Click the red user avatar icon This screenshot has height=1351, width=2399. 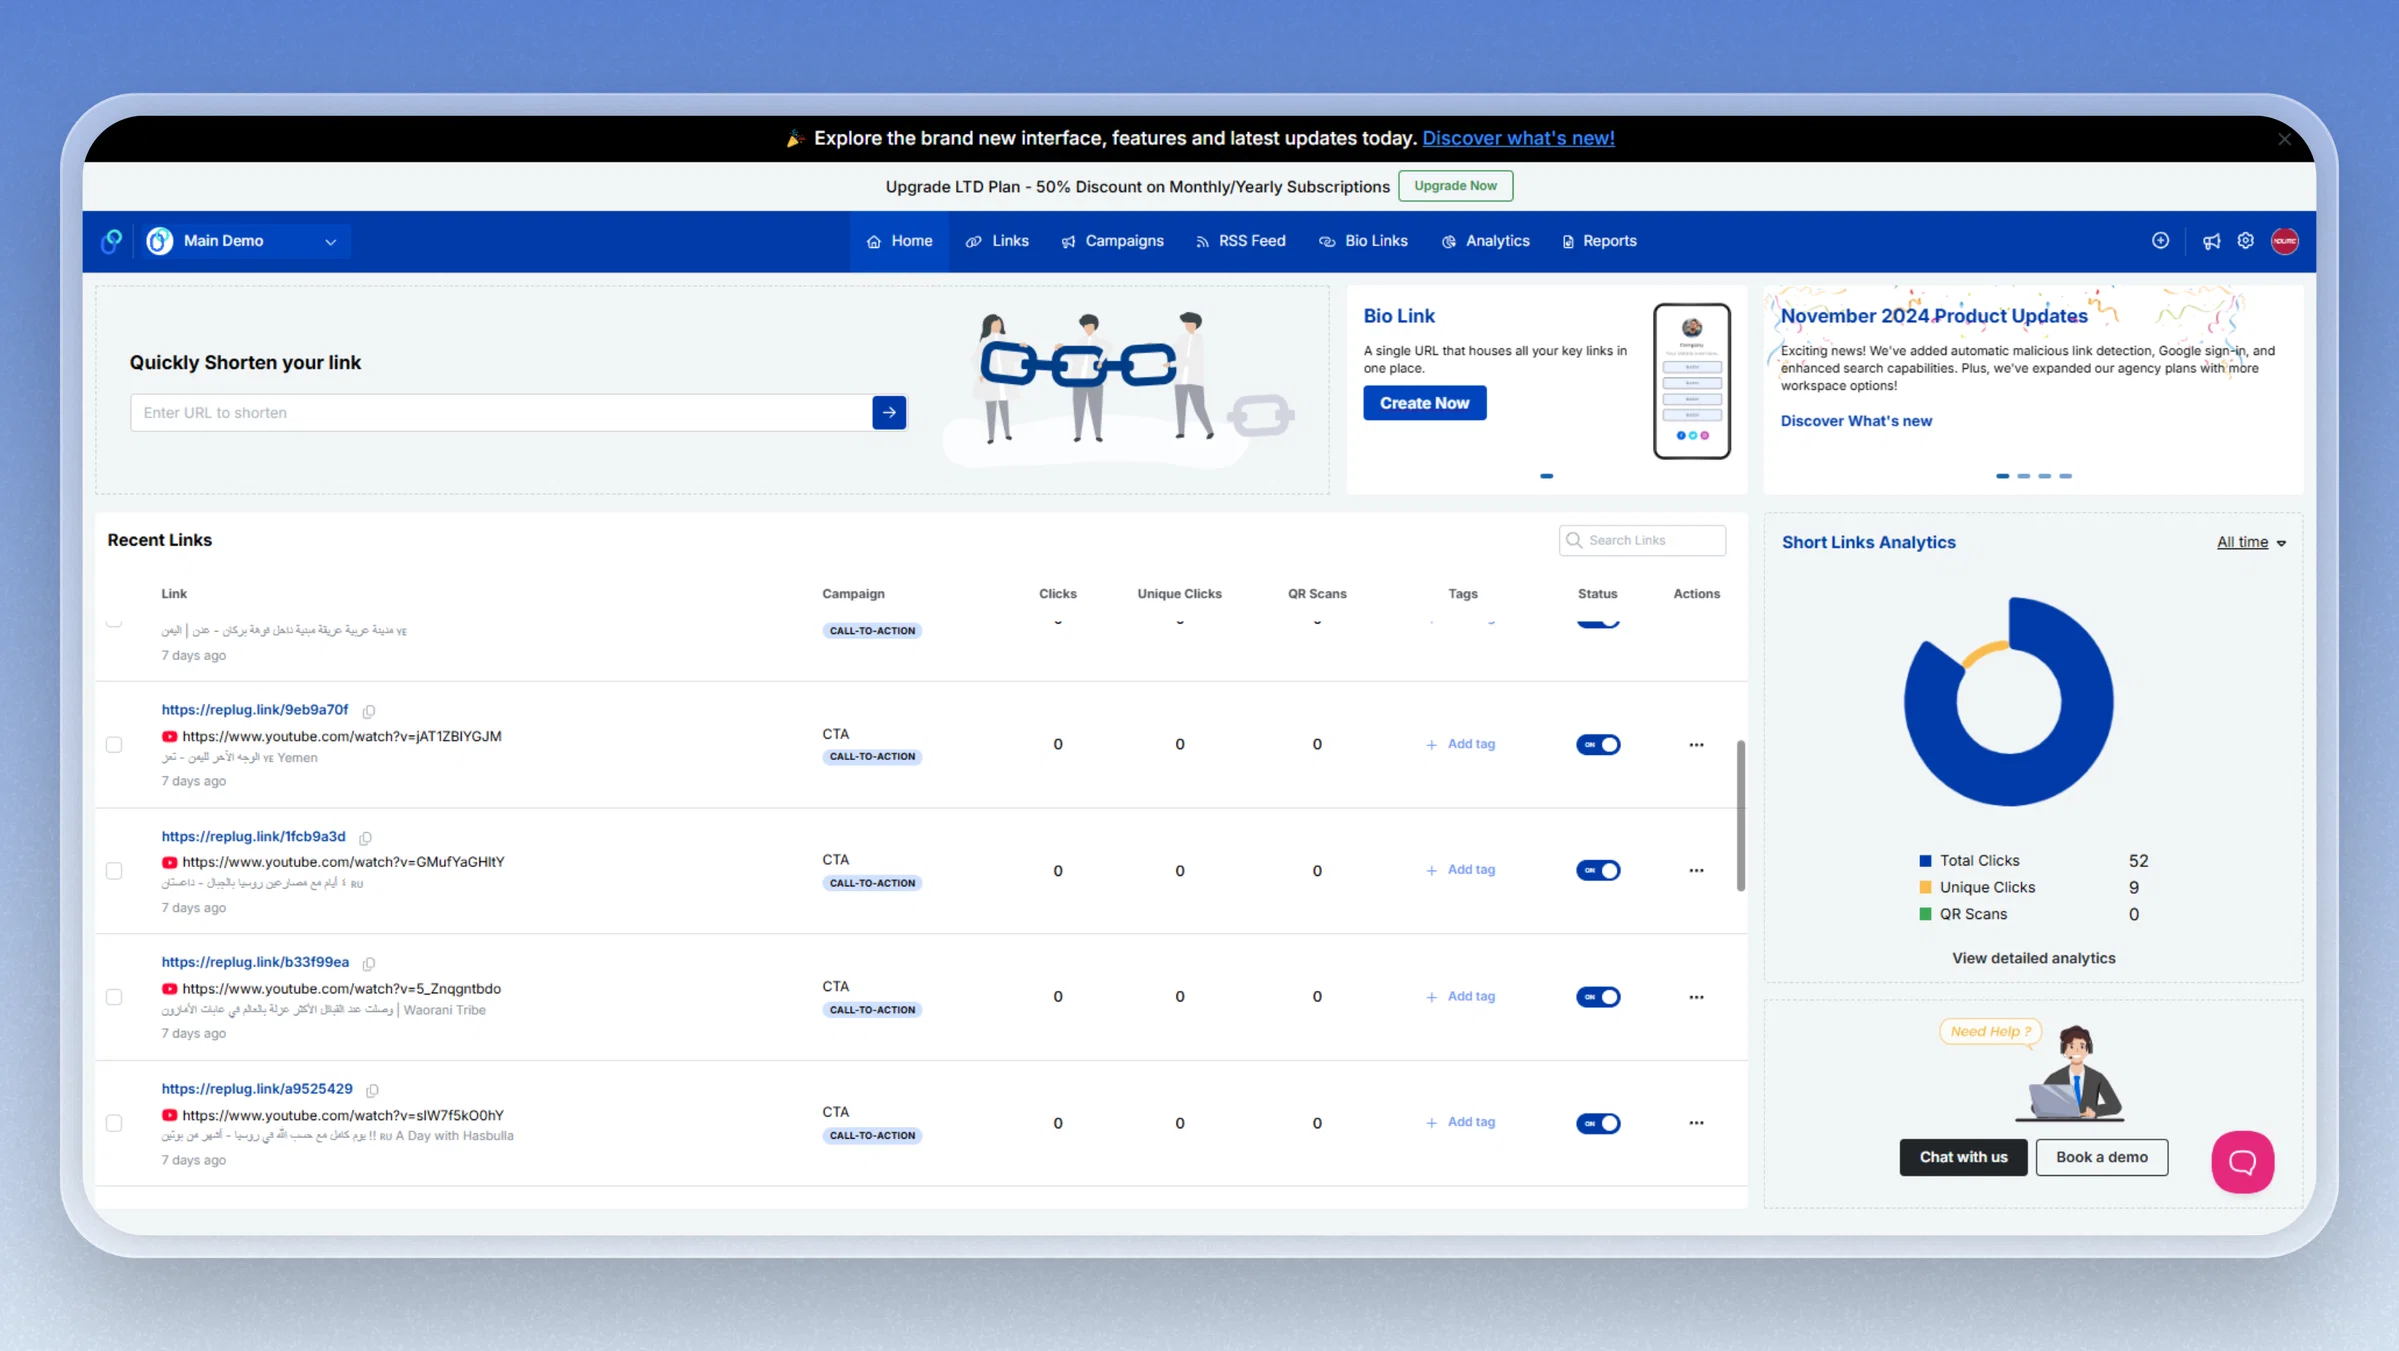point(2285,241)
